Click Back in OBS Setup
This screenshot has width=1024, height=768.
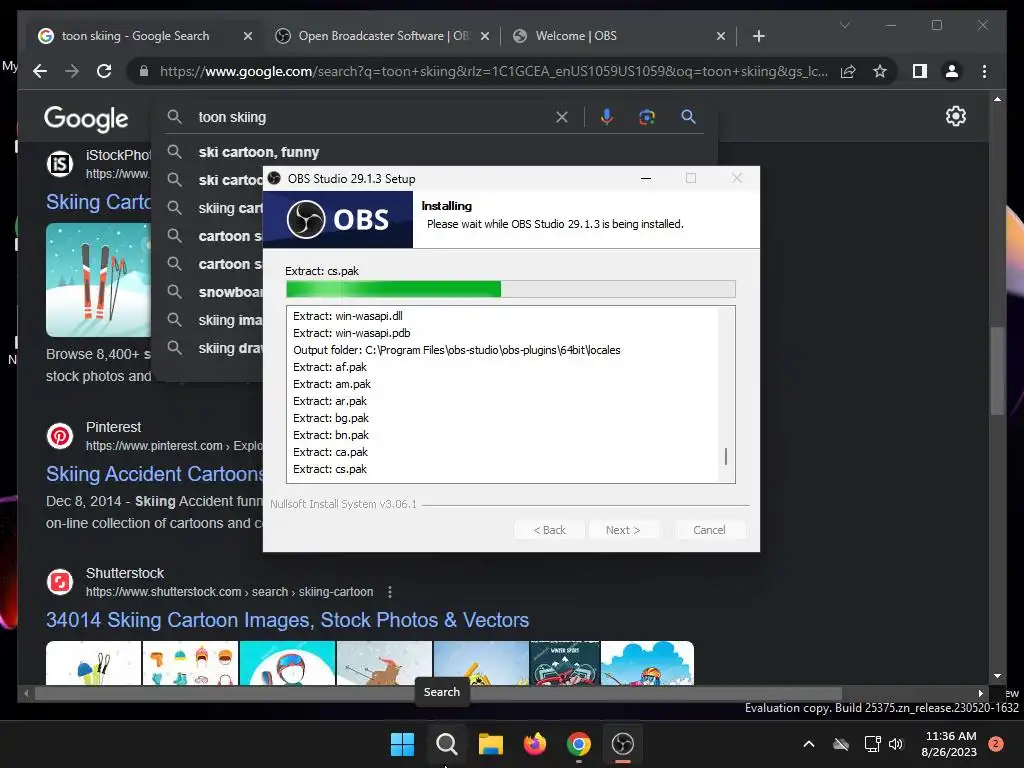coord(549,530)
